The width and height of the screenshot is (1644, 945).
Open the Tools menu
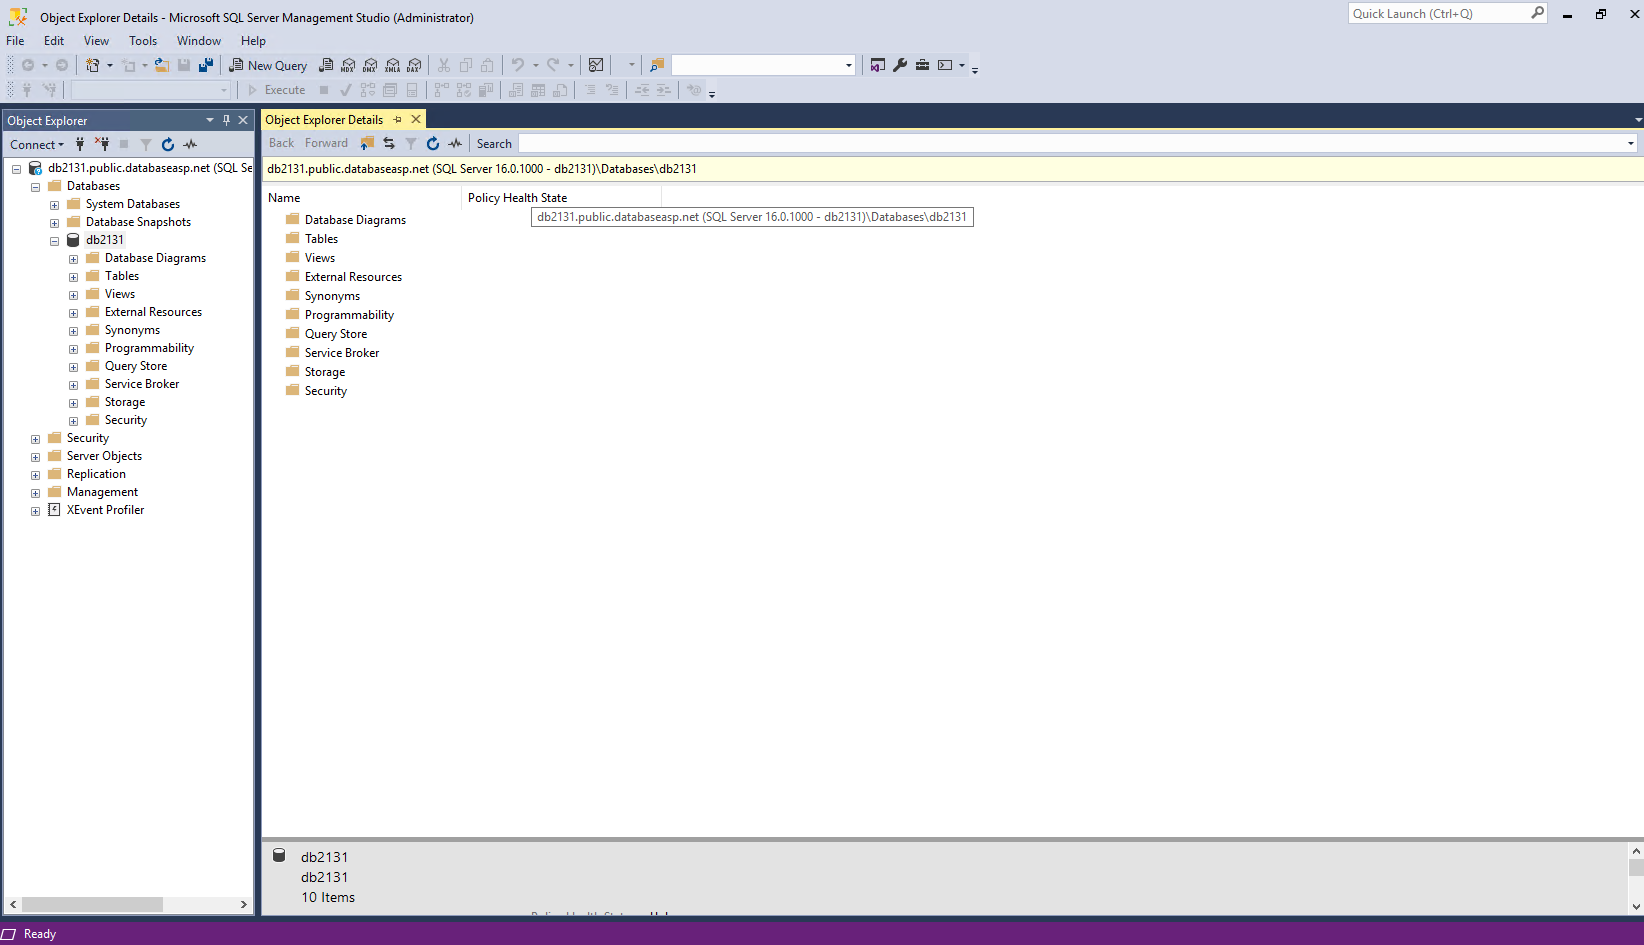click(x=143, y=41)
